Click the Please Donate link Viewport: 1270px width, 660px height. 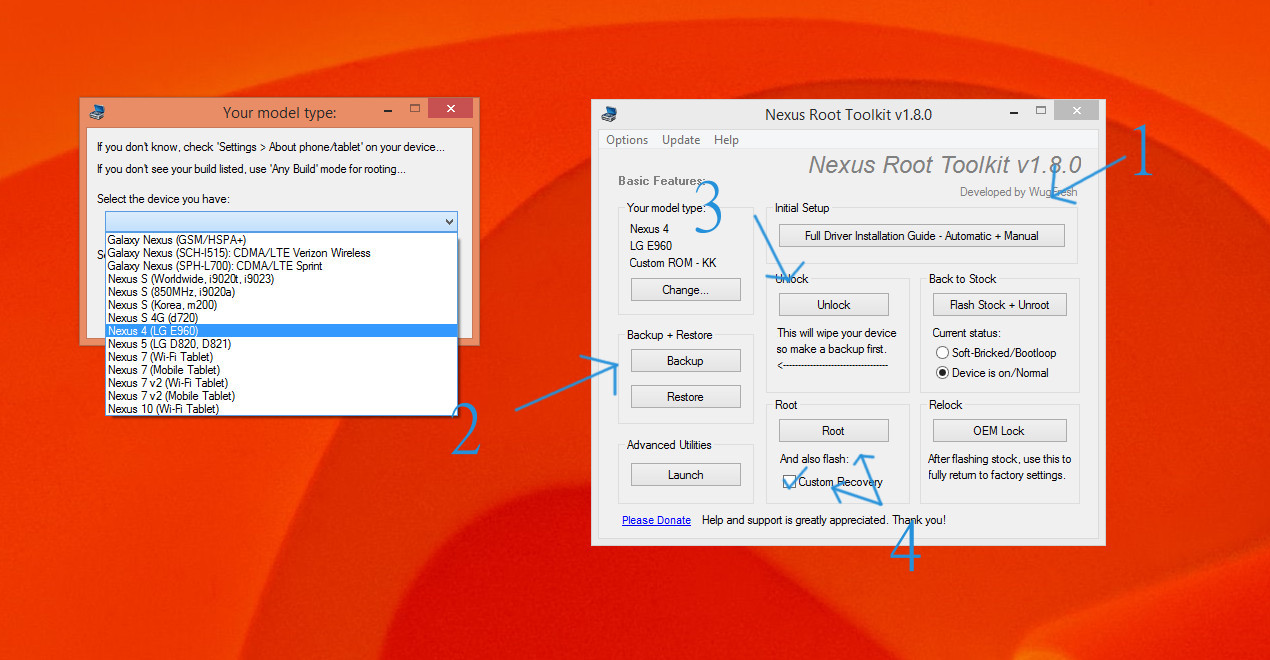click(x=656, y=520)
